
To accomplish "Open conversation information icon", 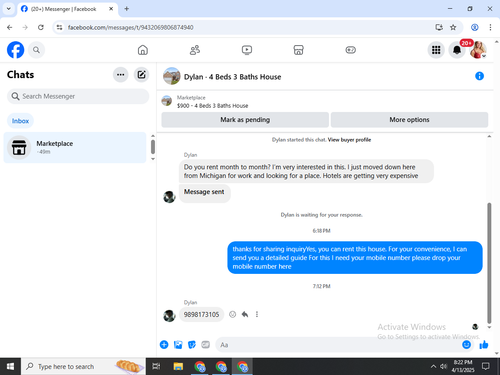I will pos(479,76).
